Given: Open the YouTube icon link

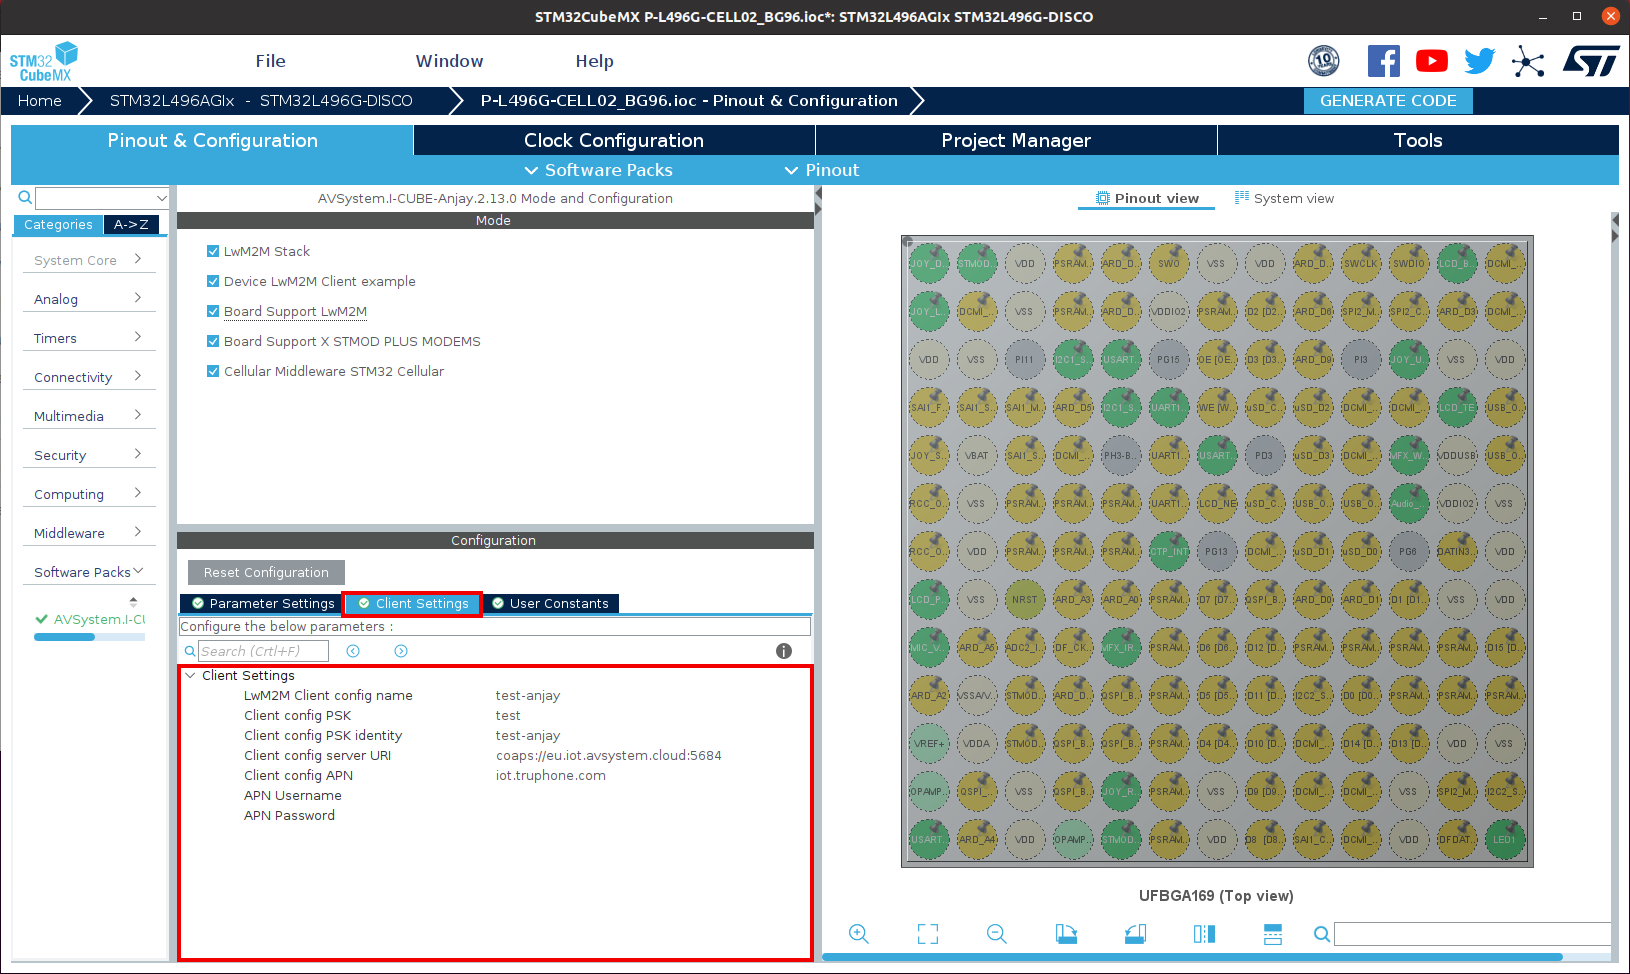Looking at the screenshot, I should pyautogui.click(x=1431, y=61).
